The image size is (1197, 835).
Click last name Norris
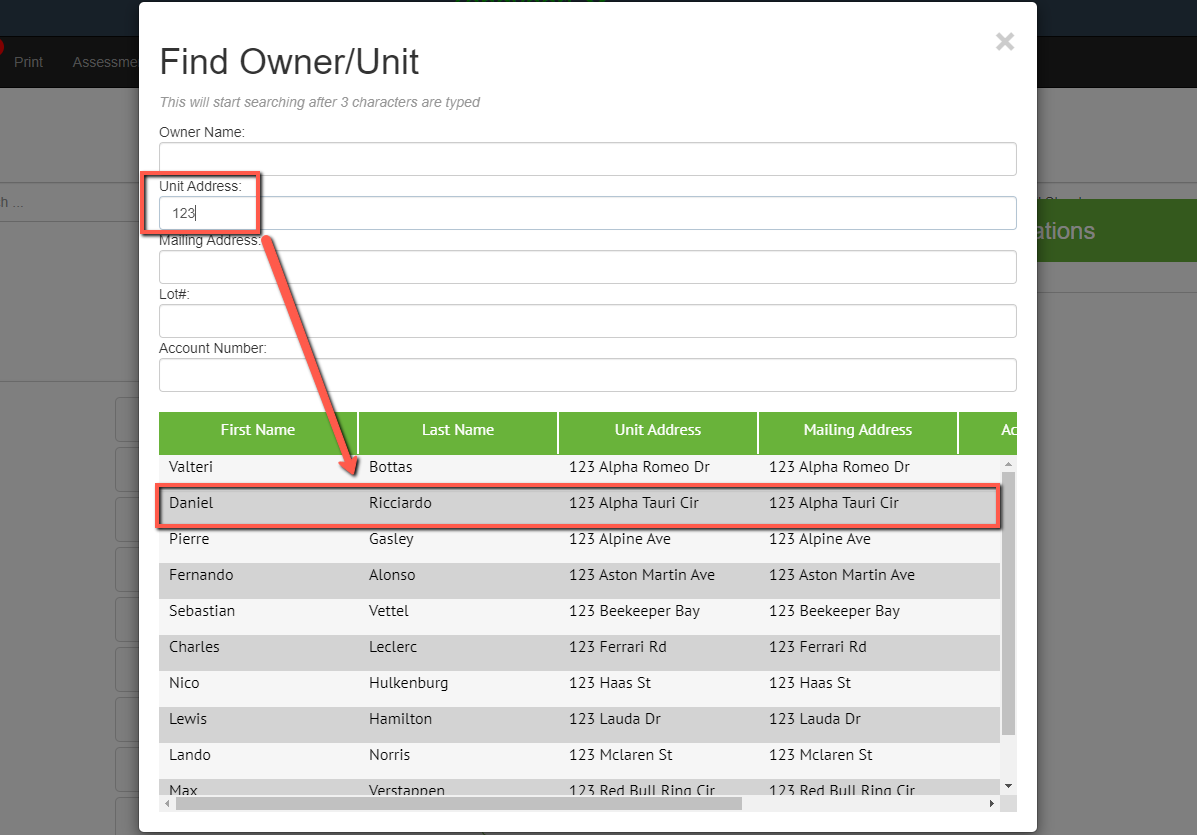click(x=389, y=754)
